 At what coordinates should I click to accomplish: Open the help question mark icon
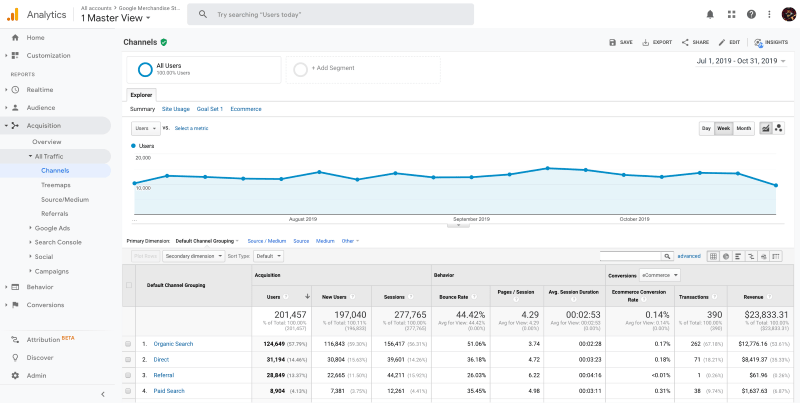[x=751, y=14]
